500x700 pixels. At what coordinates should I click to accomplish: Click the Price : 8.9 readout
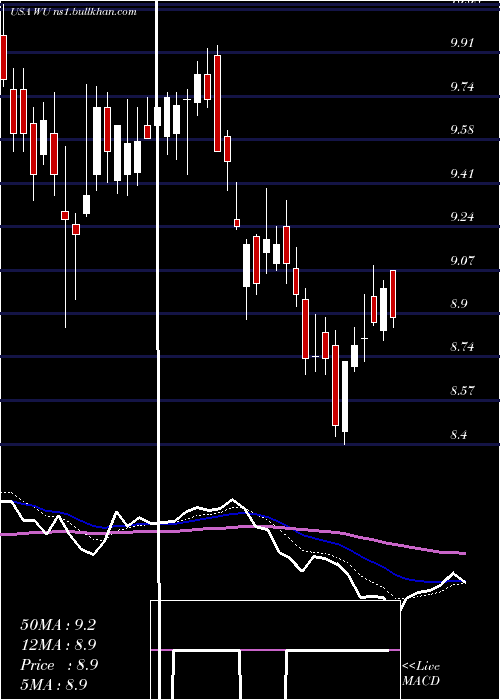(59, 665)
